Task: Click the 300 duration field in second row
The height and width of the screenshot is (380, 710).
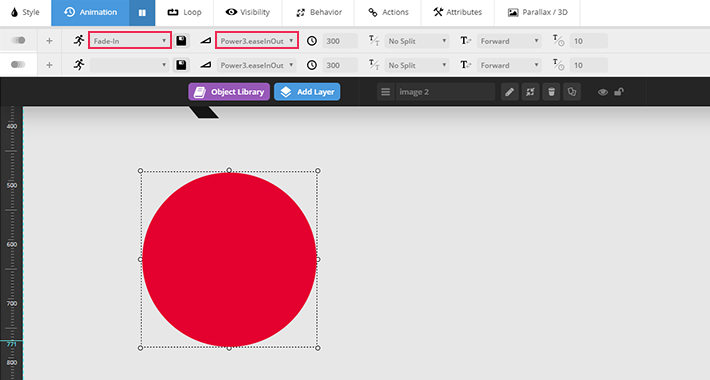Action: click(x=340, y=65)
